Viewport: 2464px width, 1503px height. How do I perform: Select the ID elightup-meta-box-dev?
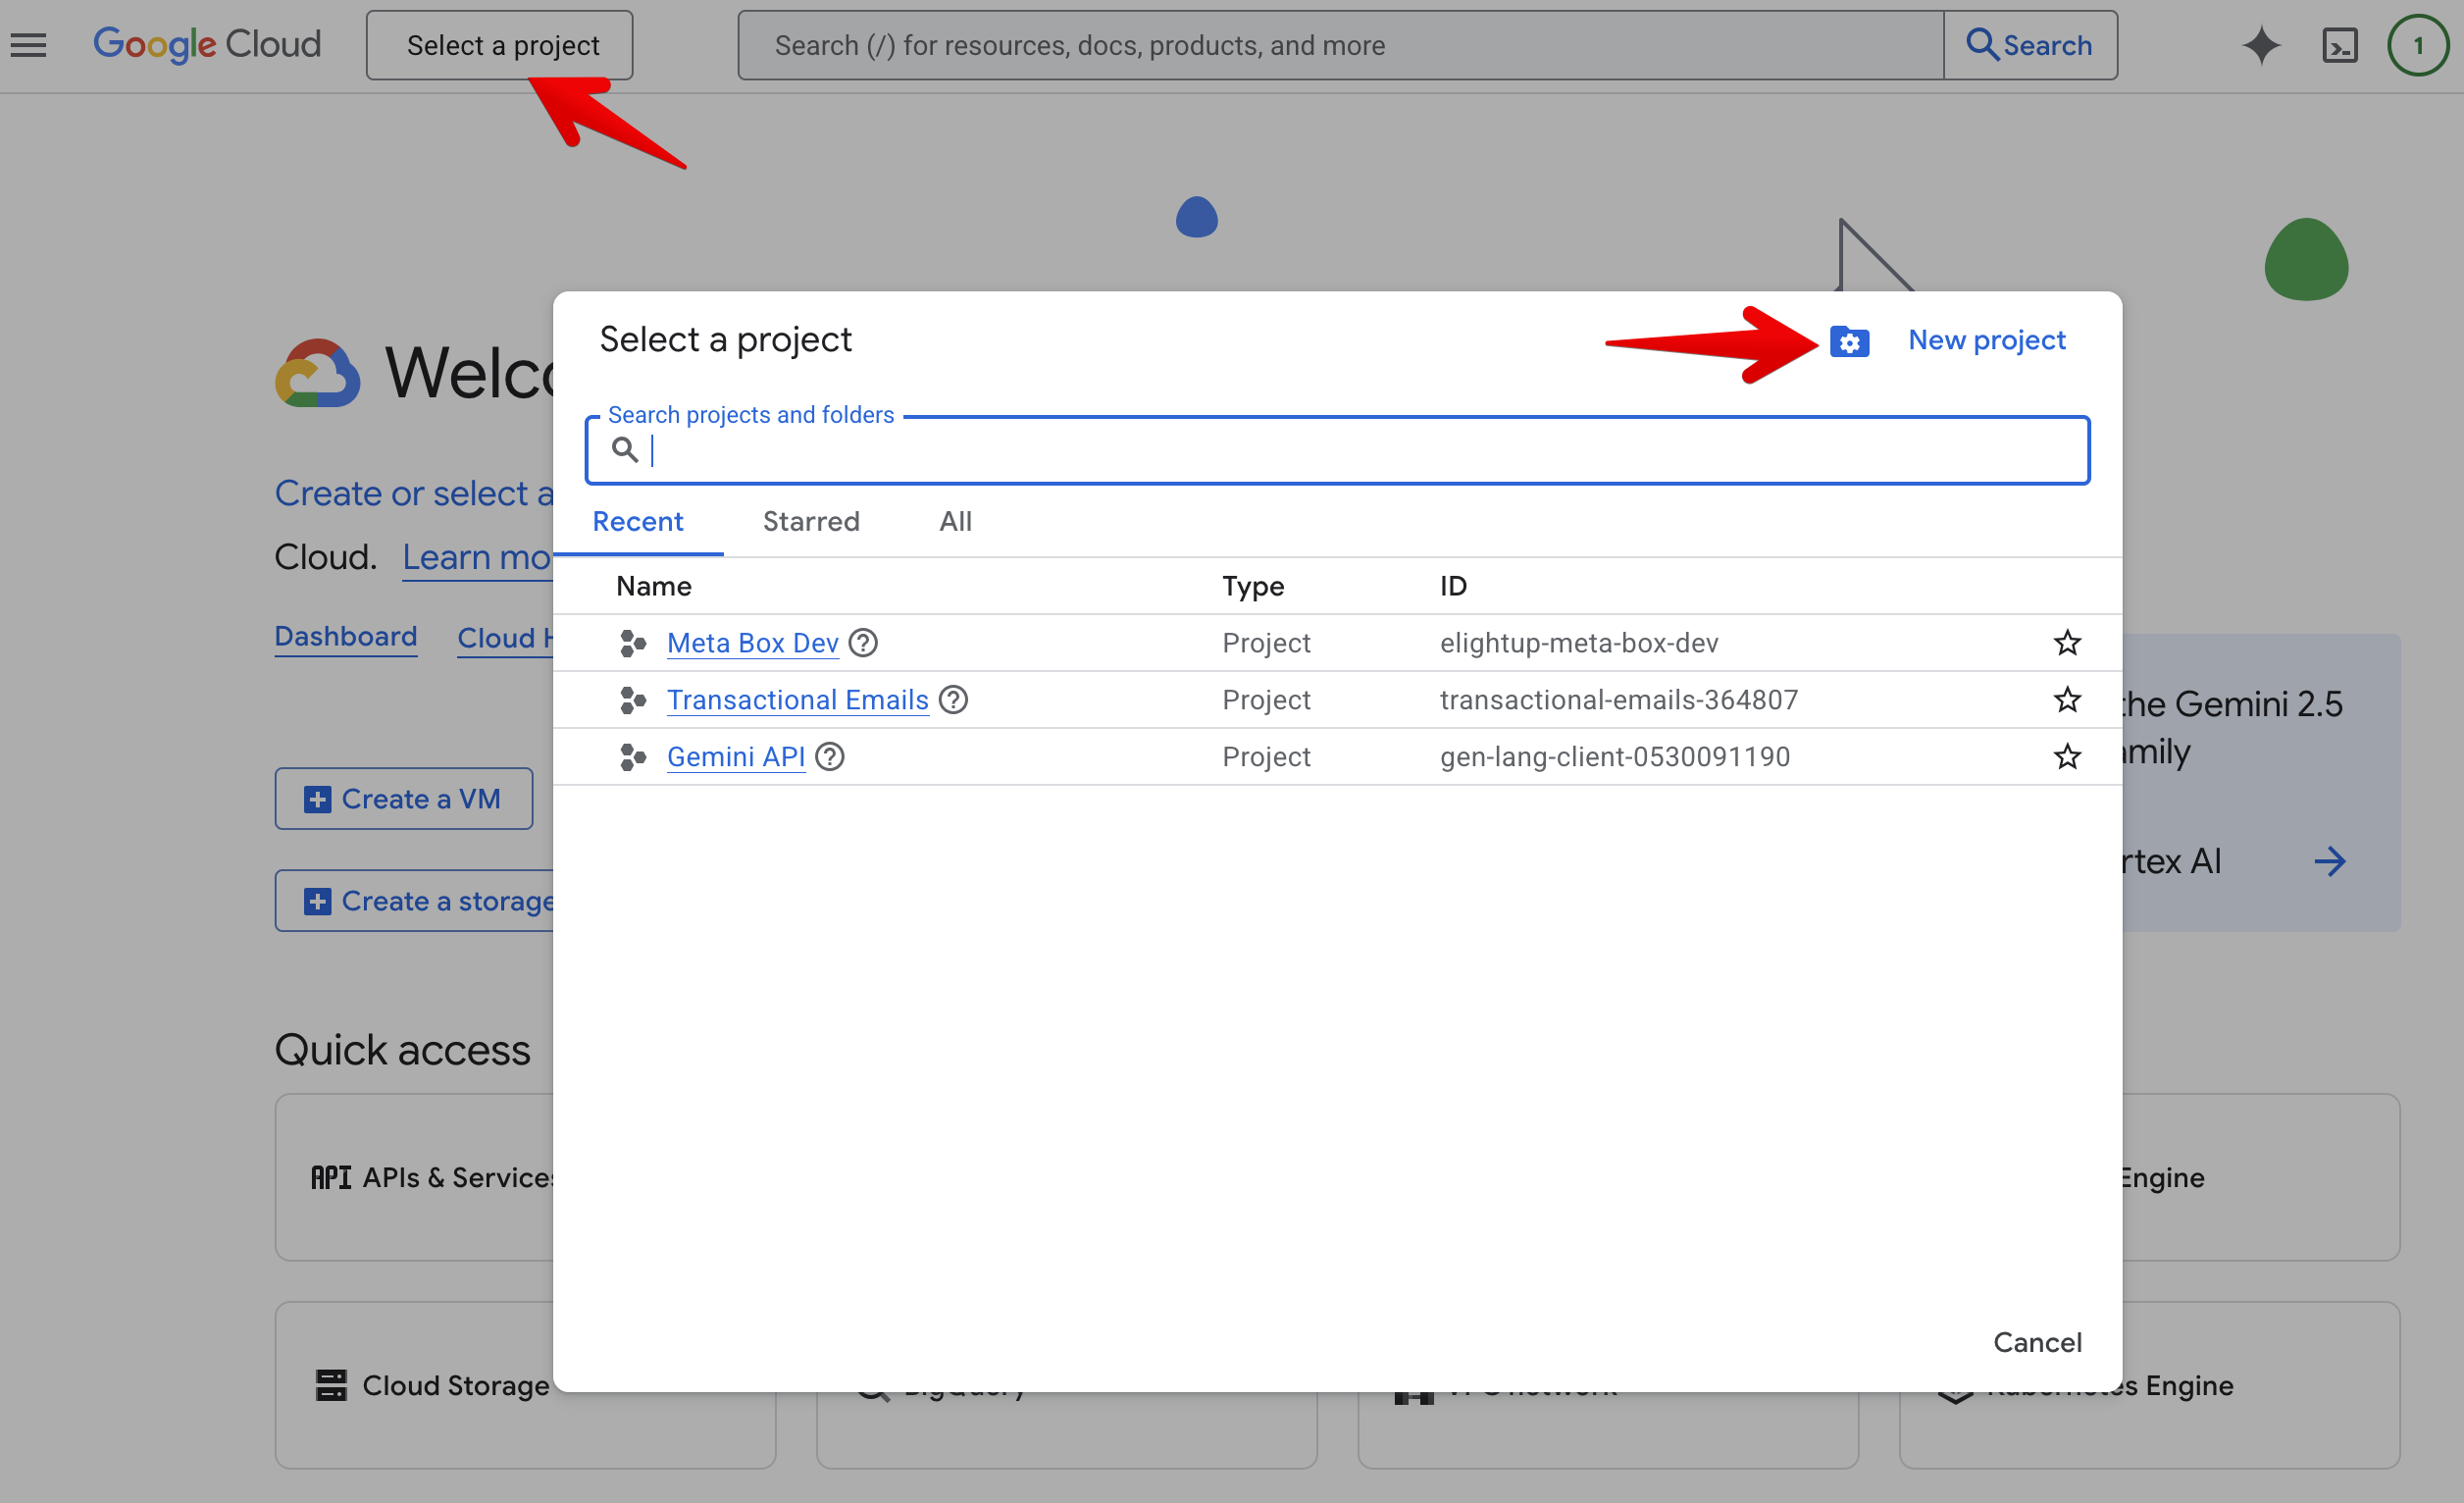click(x=1579, y=643)
